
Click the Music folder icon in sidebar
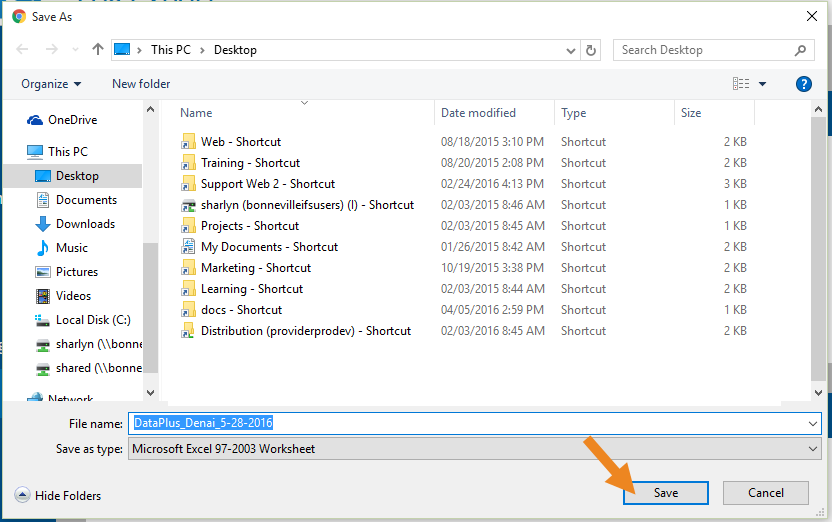click(43, 248)
